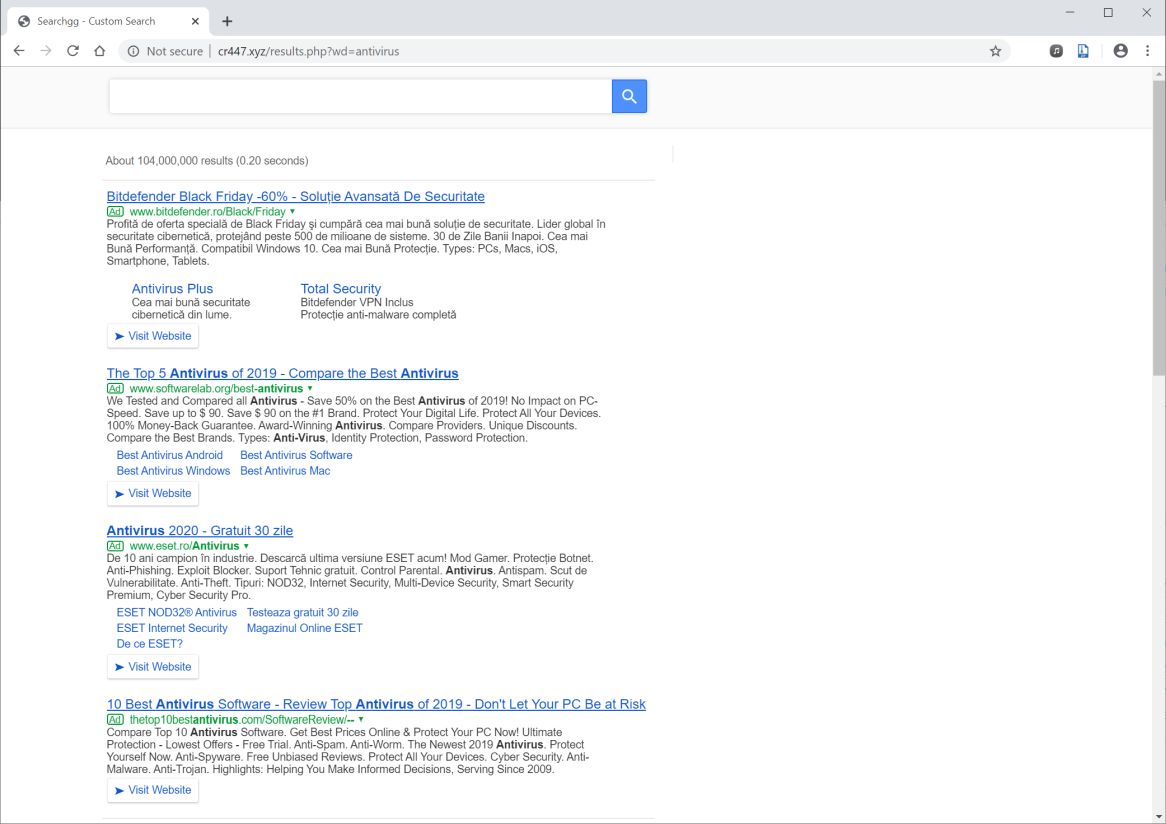Open Best Antivirus Mac sitelink
The width and height of the screenshot is (1166, 824).
[285, 471]
